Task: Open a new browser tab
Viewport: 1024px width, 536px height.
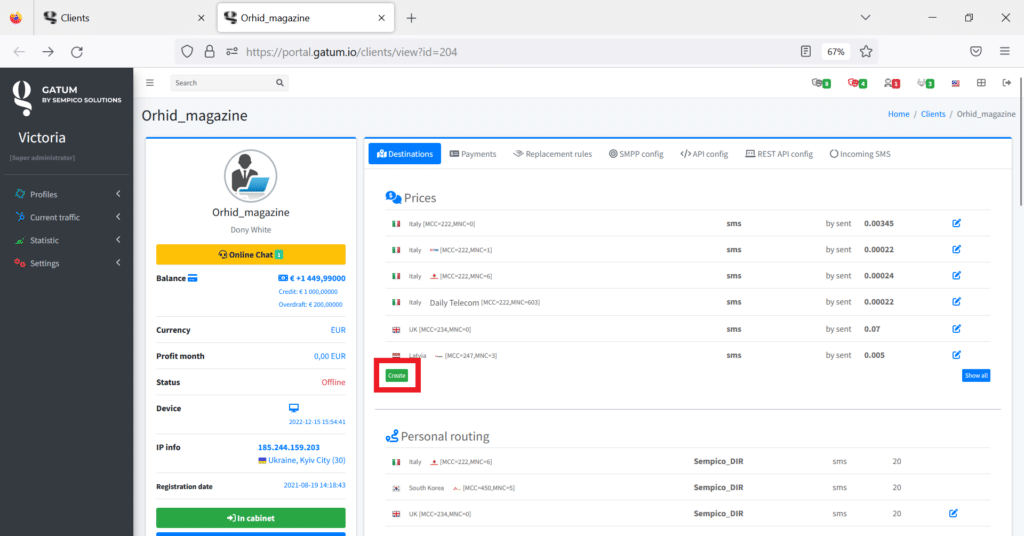Action: 411,18
